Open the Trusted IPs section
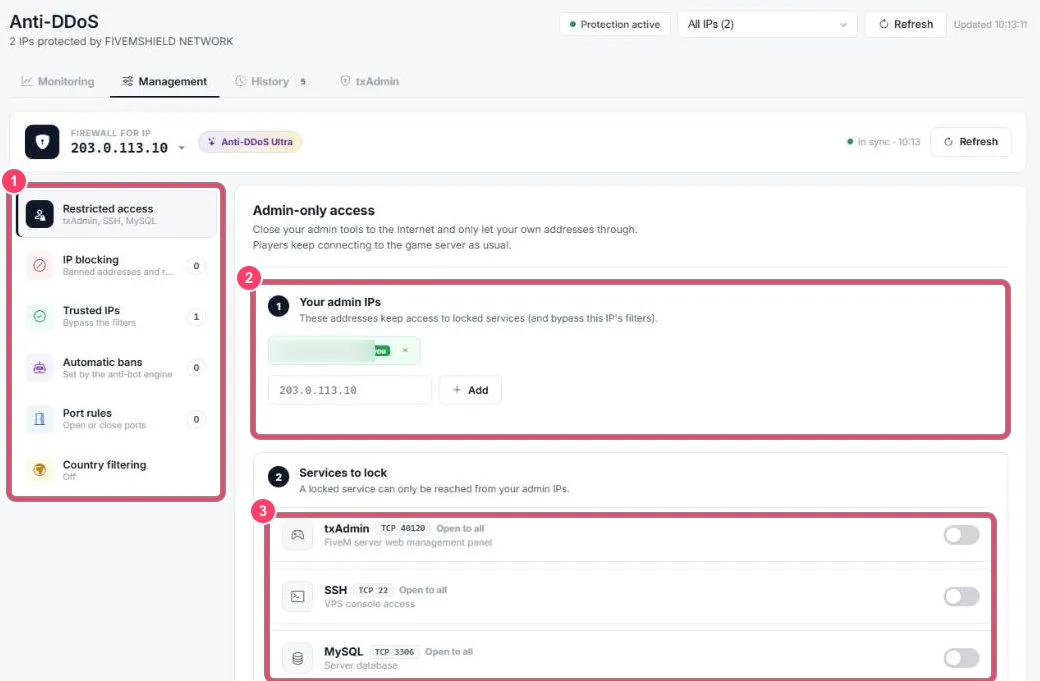 [x=117, y=316]
